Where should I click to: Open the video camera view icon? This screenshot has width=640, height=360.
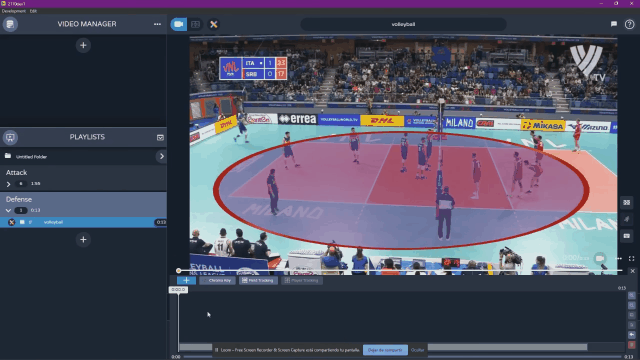(x=178, y=24)
